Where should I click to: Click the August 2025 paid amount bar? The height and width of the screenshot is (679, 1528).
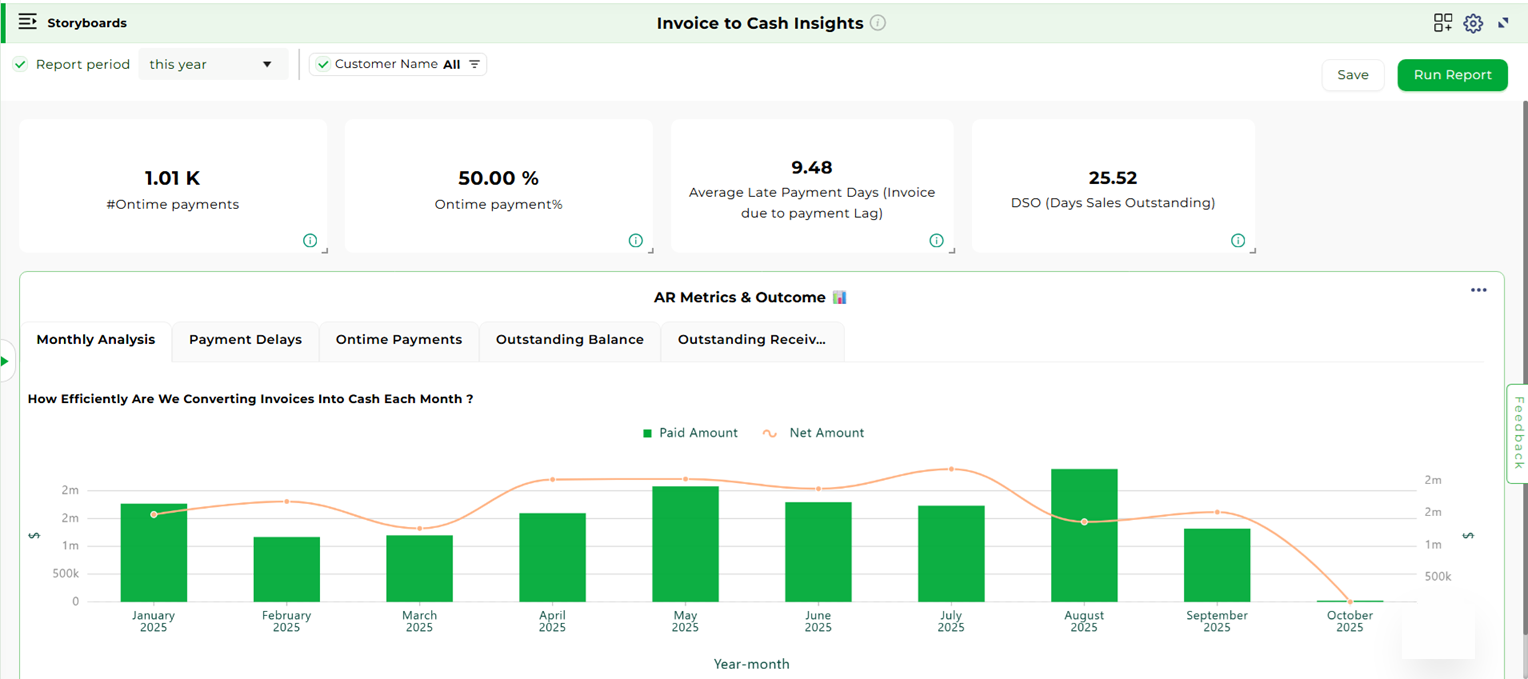[1084, 535]
